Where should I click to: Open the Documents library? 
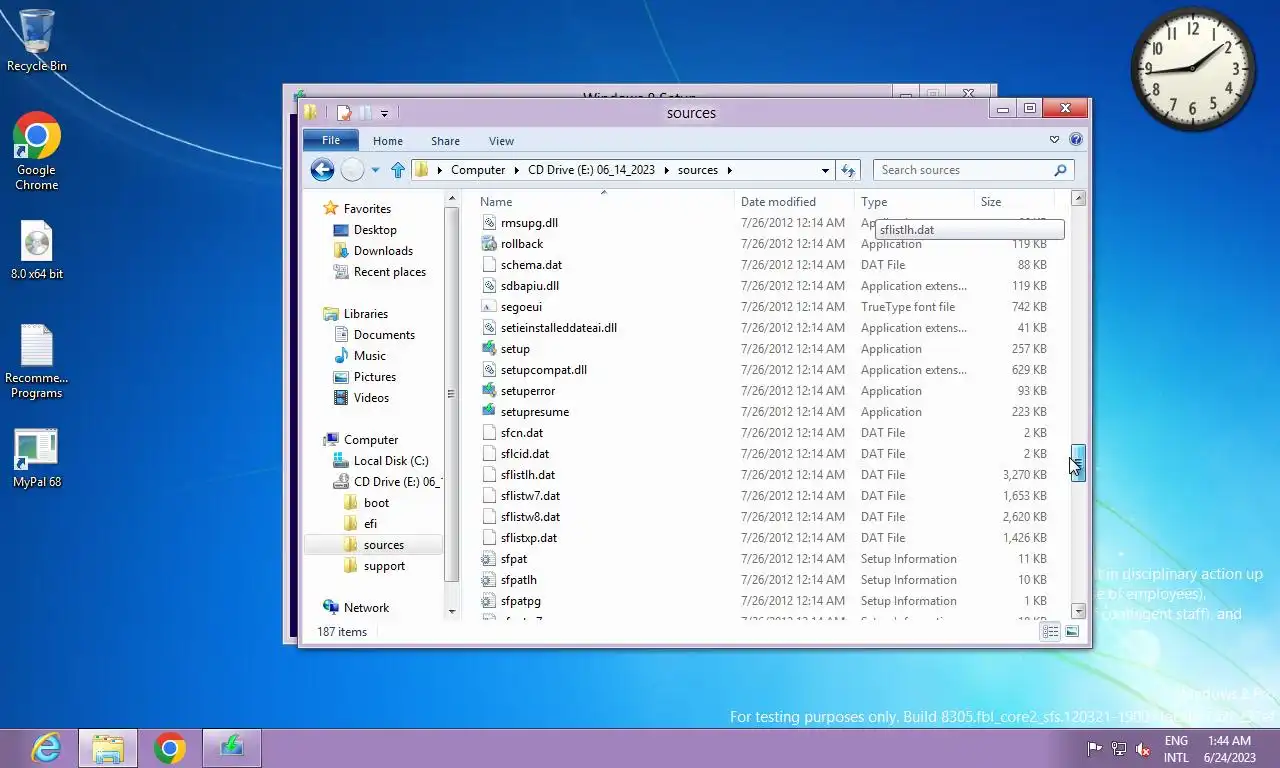tap(384, 335)
